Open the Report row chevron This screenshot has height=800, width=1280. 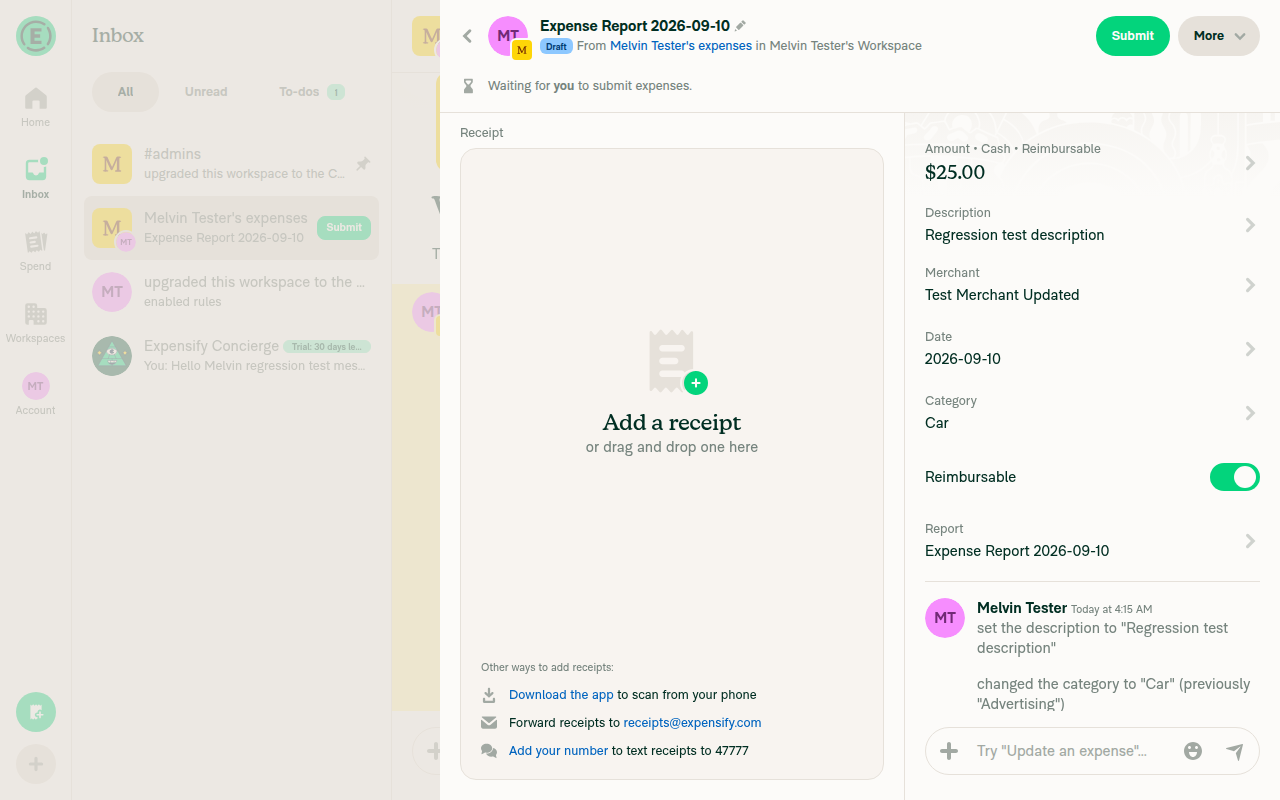pos(1250,541)
